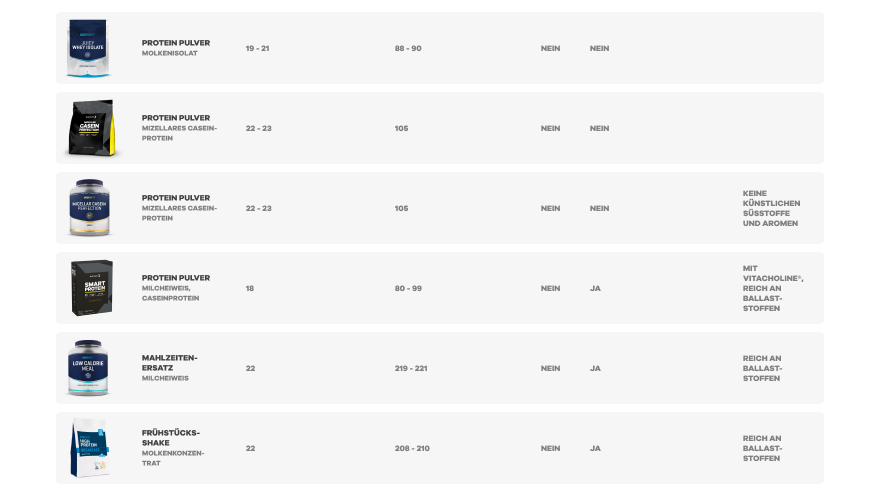Click the 88 - 90 calorie value
This screenshot has width=880, height=495.
408,48
